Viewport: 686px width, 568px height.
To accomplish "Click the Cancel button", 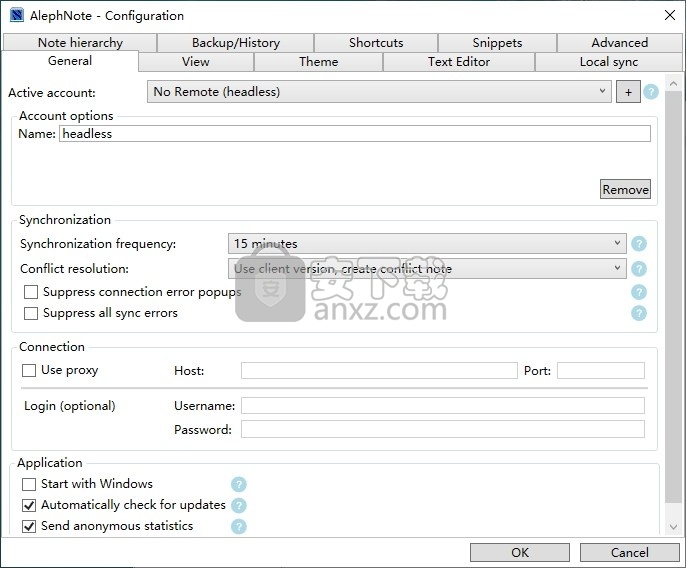I will point(630,553).
